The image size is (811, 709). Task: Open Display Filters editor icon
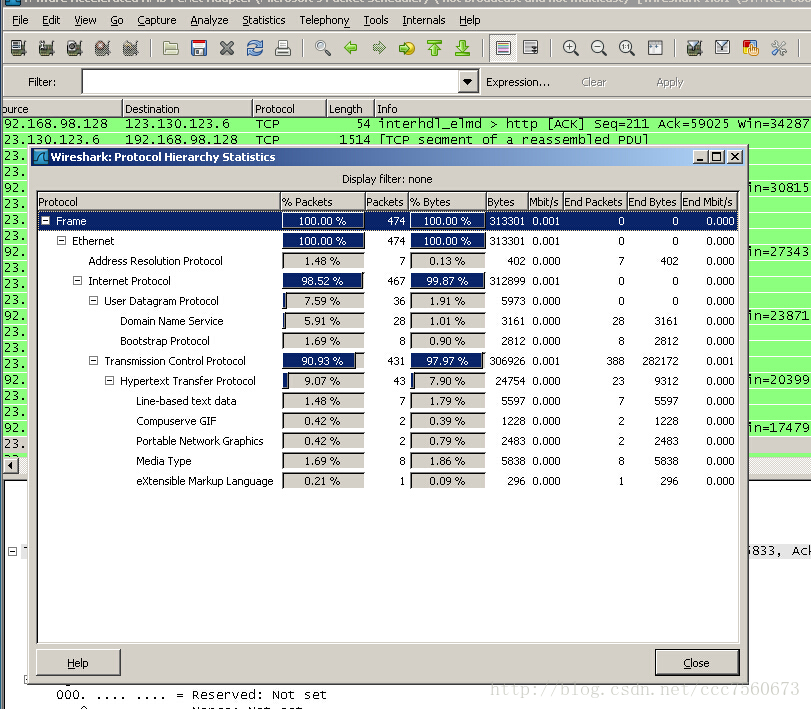coord(722,48)
